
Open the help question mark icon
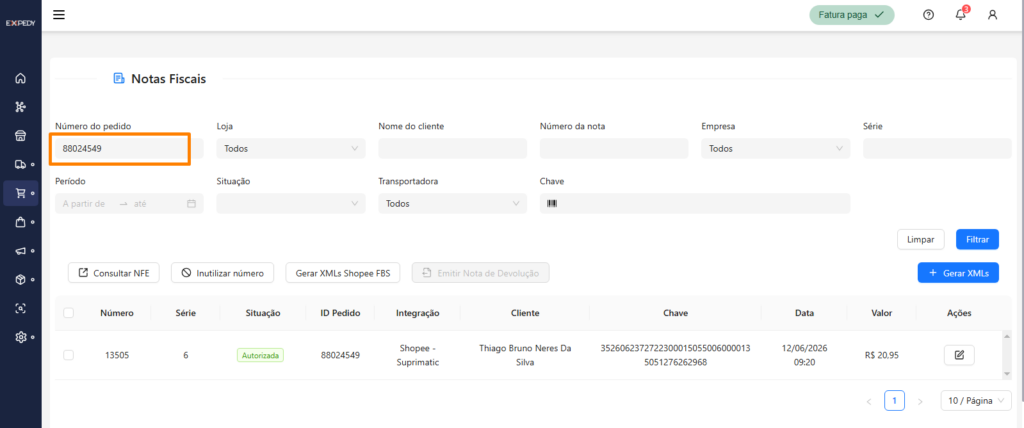tap(928, 15)
